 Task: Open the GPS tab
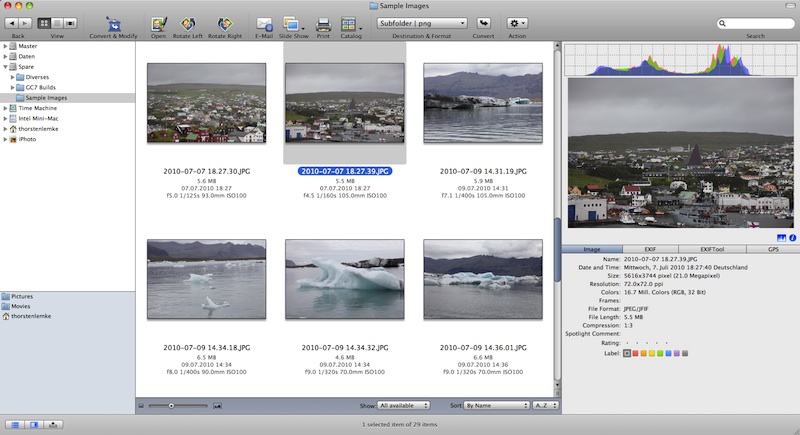point(772,248)
